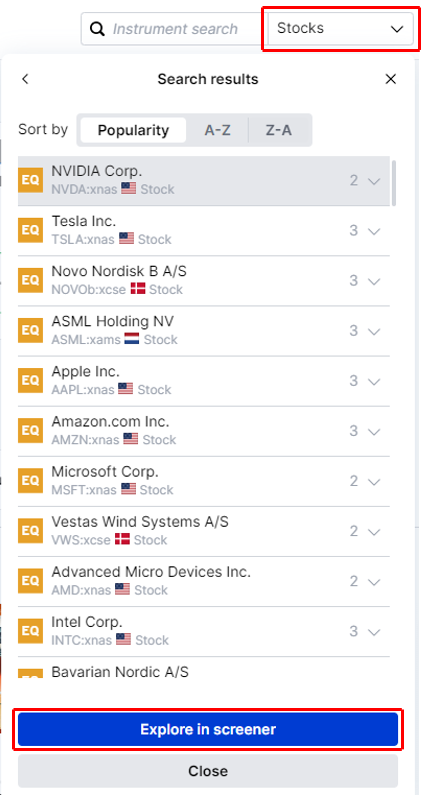Click the EQ badge next to Tesla Inc.

[31, 230]
